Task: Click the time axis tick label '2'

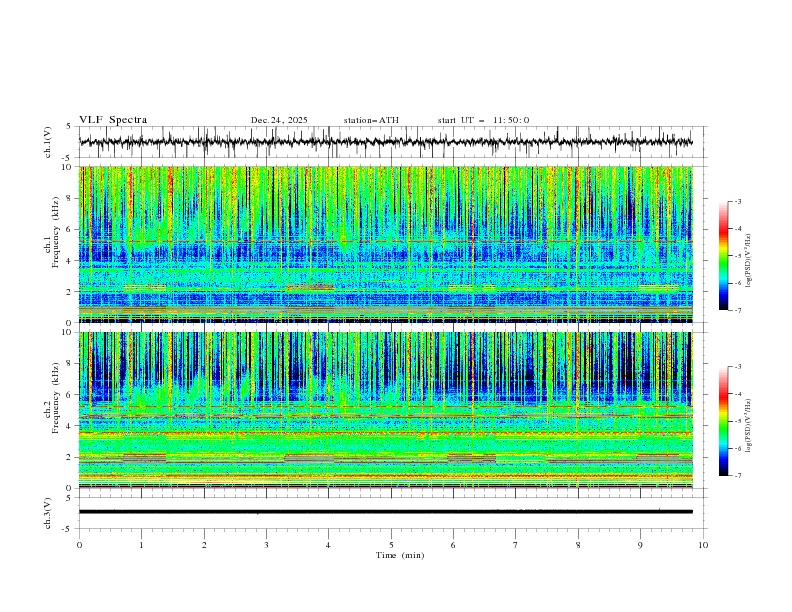Action: (x=204, y=545)
